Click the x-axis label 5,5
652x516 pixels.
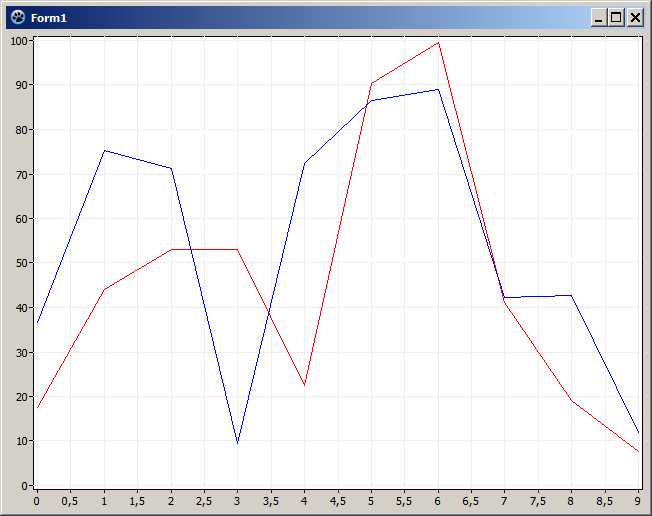pyautogui.click(x=404, y=501)
